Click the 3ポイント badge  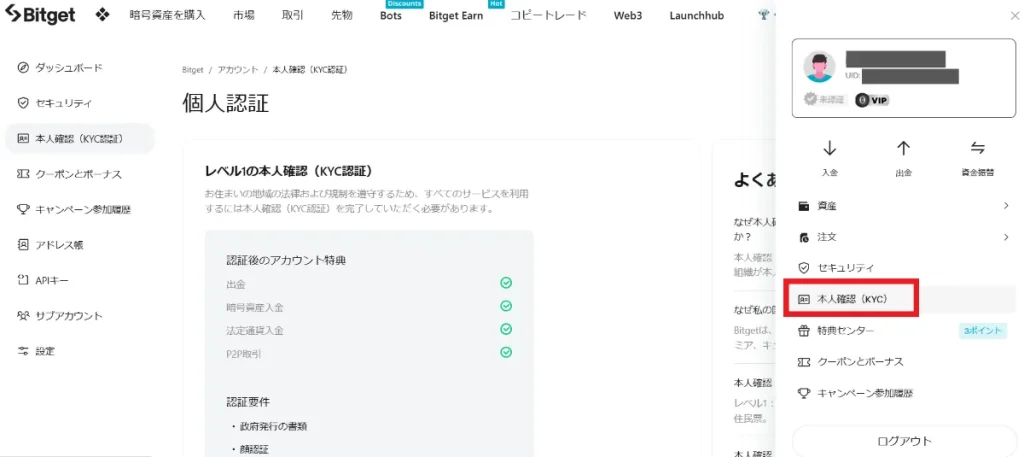(982, 330)
